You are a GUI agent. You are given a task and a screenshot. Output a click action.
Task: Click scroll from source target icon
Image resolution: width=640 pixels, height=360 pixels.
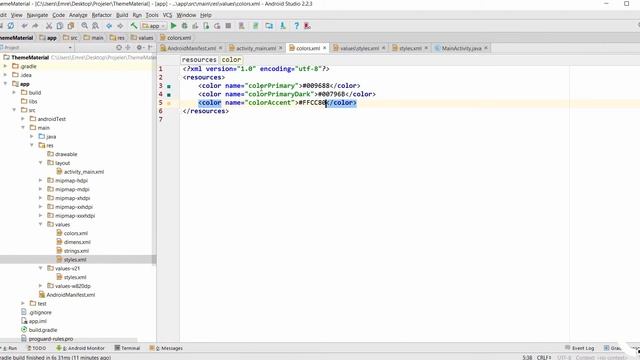(x=119, y=48)
